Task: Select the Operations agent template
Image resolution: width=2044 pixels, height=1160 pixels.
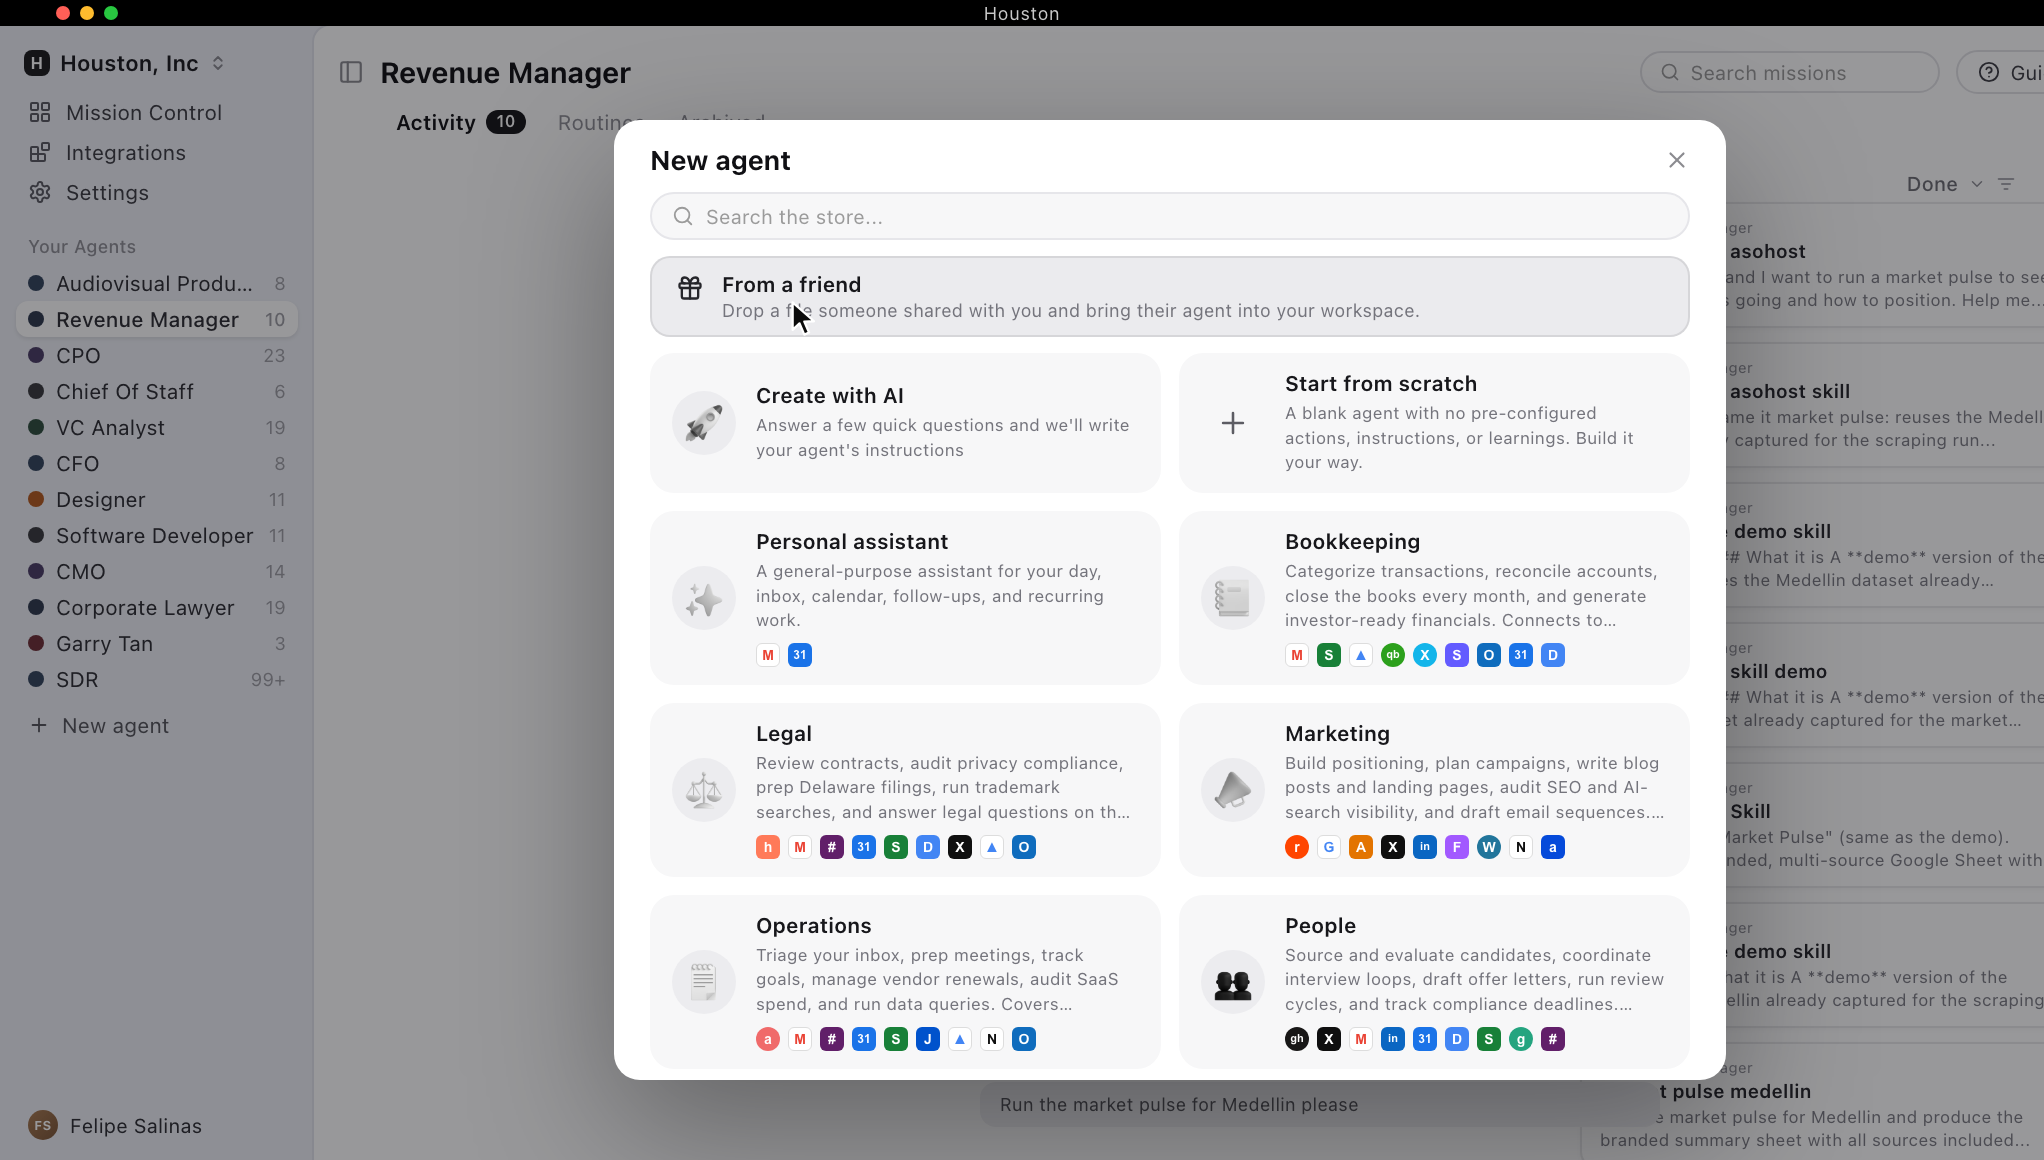Action: (x=905, y=982)
